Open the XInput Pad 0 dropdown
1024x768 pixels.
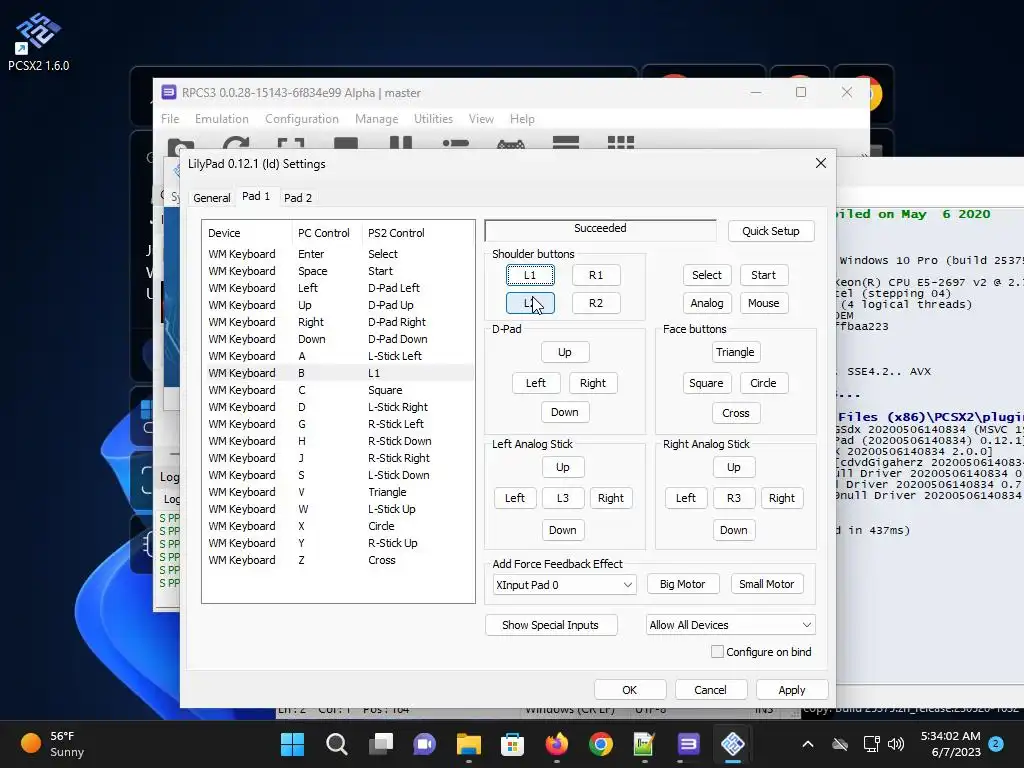coord(564,584)
